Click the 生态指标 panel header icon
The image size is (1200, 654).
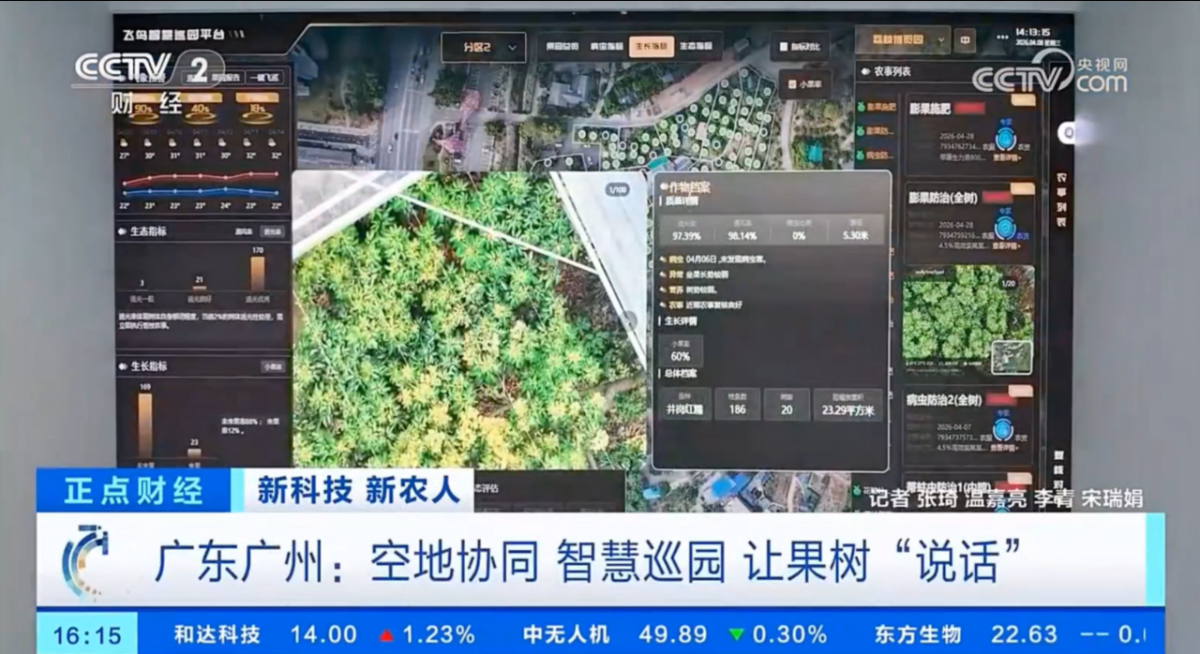[x=123, y=231]
